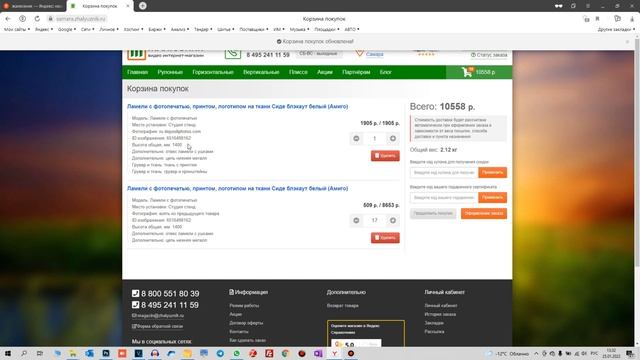640x360 pixels.
Task: Open the second product title link in cart
Action: click(x=238, y=189)
